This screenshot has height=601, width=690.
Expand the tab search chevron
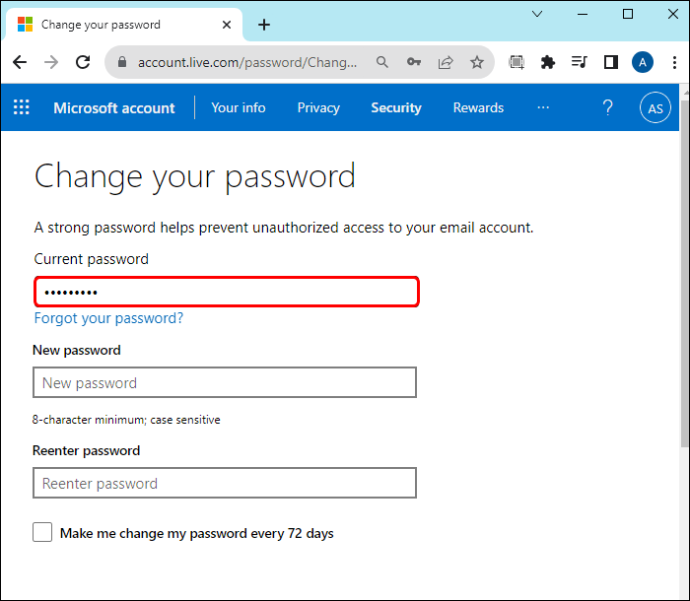tap(537, 14)
